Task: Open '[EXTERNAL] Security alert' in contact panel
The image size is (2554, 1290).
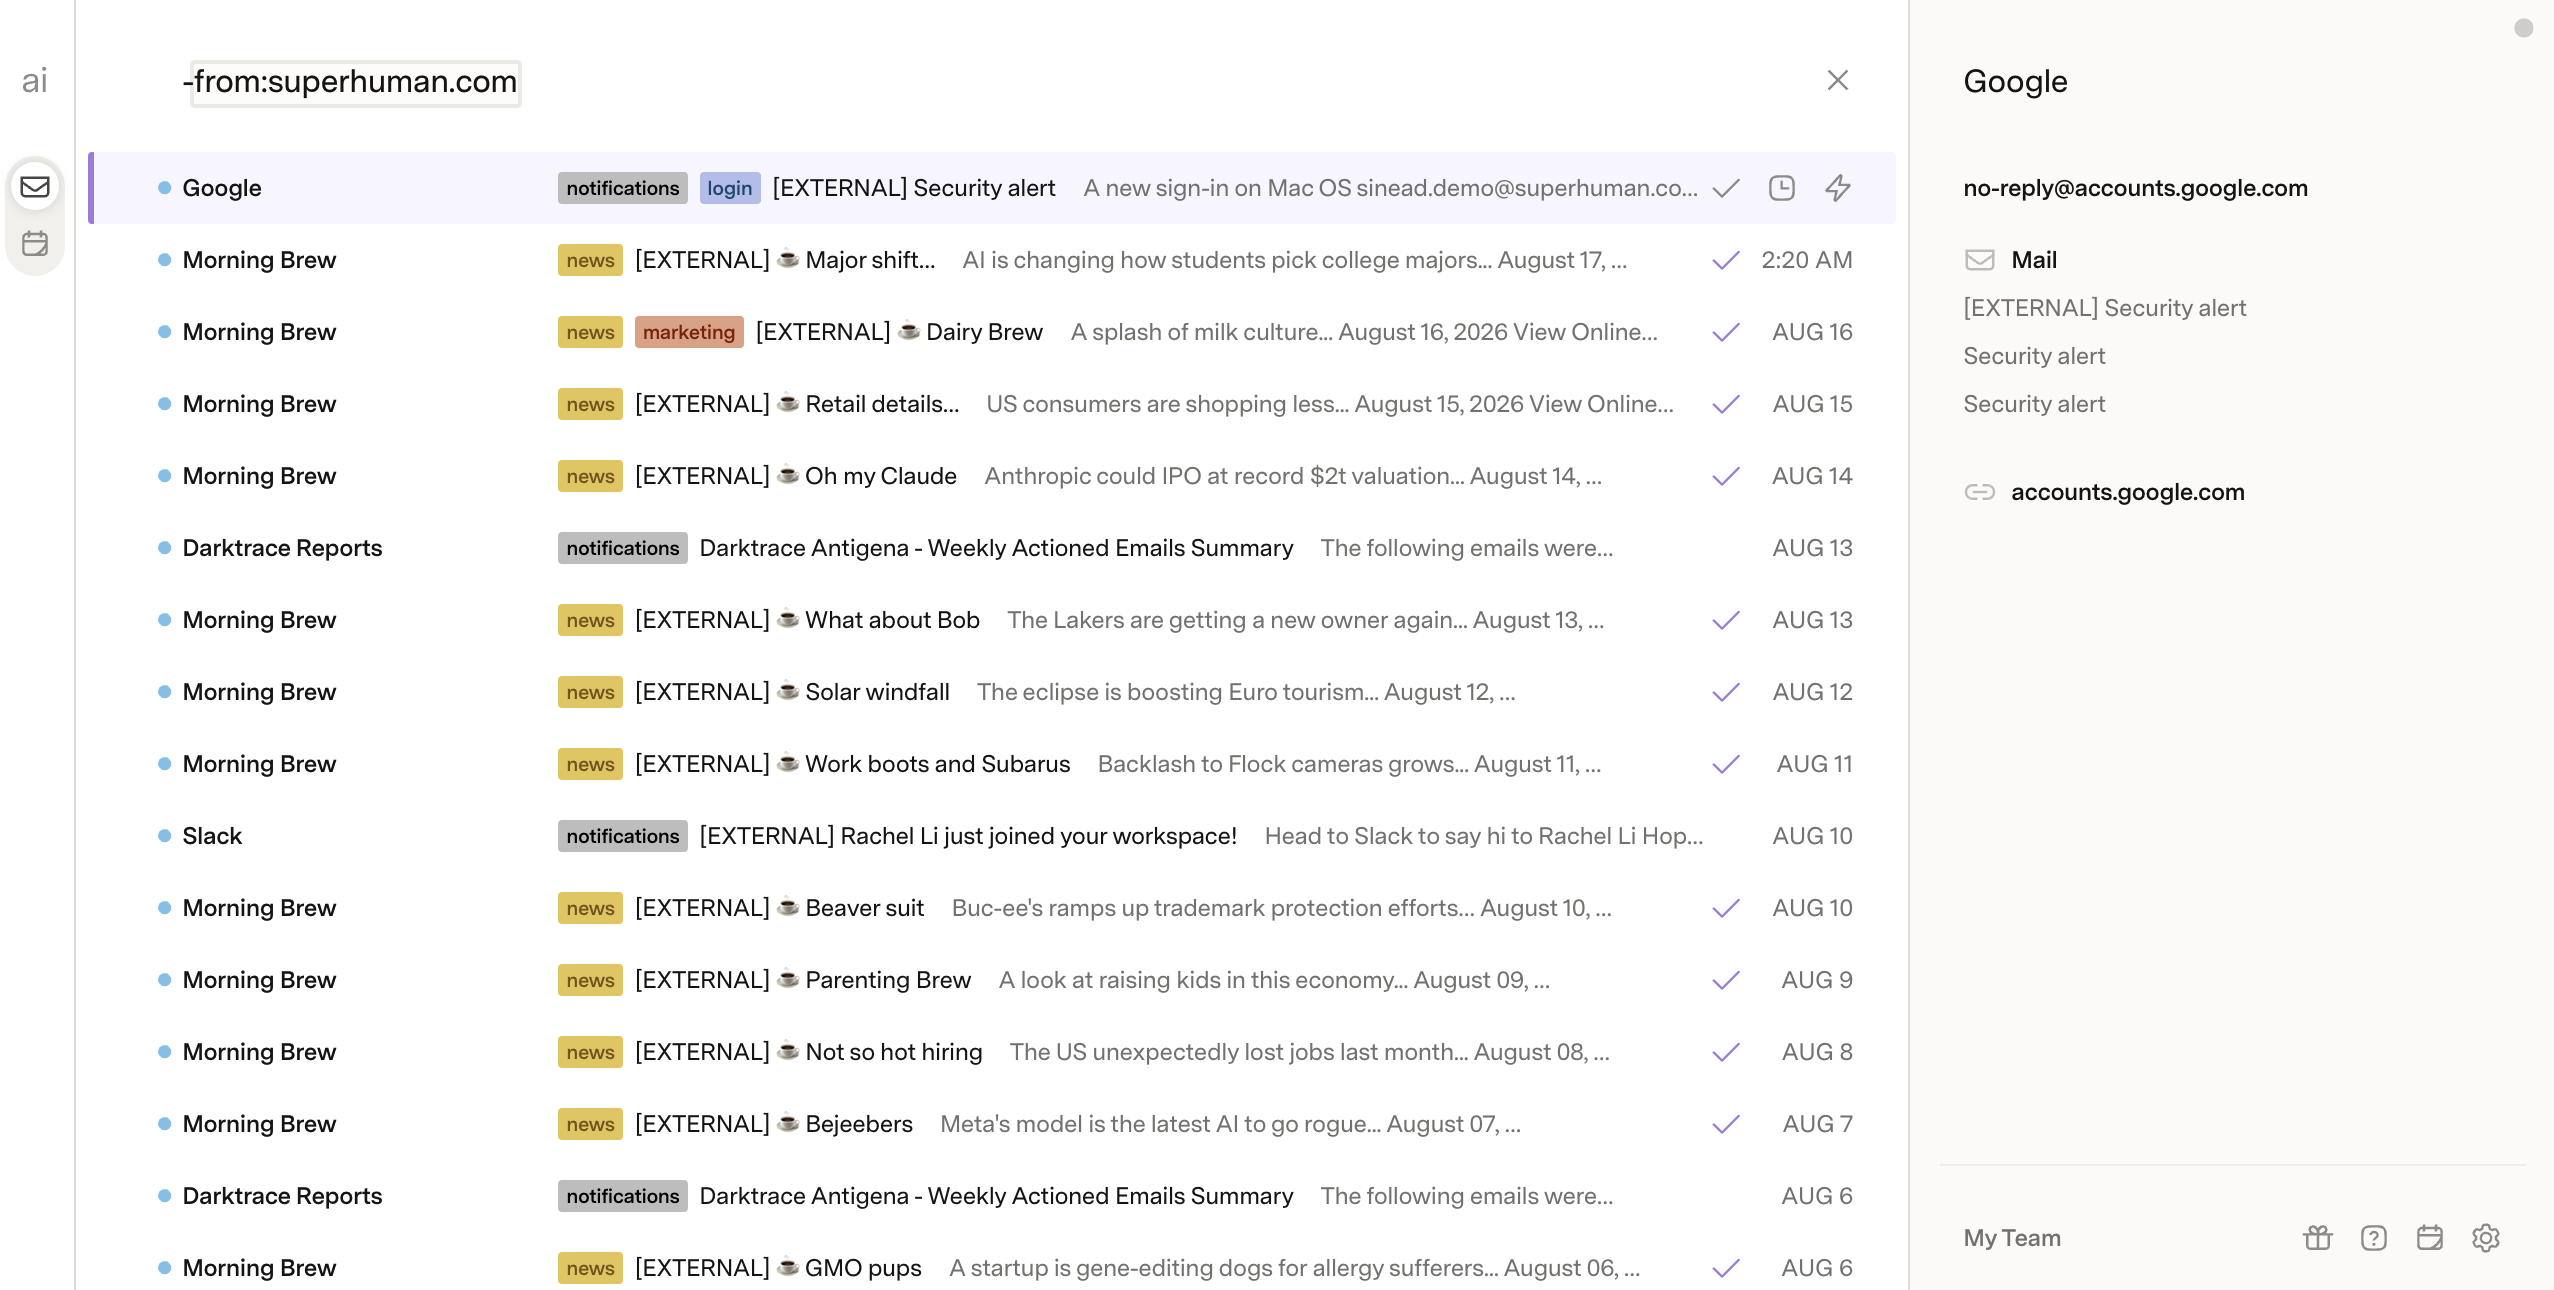Action: pyautogui.click(x=2105, y=308)
